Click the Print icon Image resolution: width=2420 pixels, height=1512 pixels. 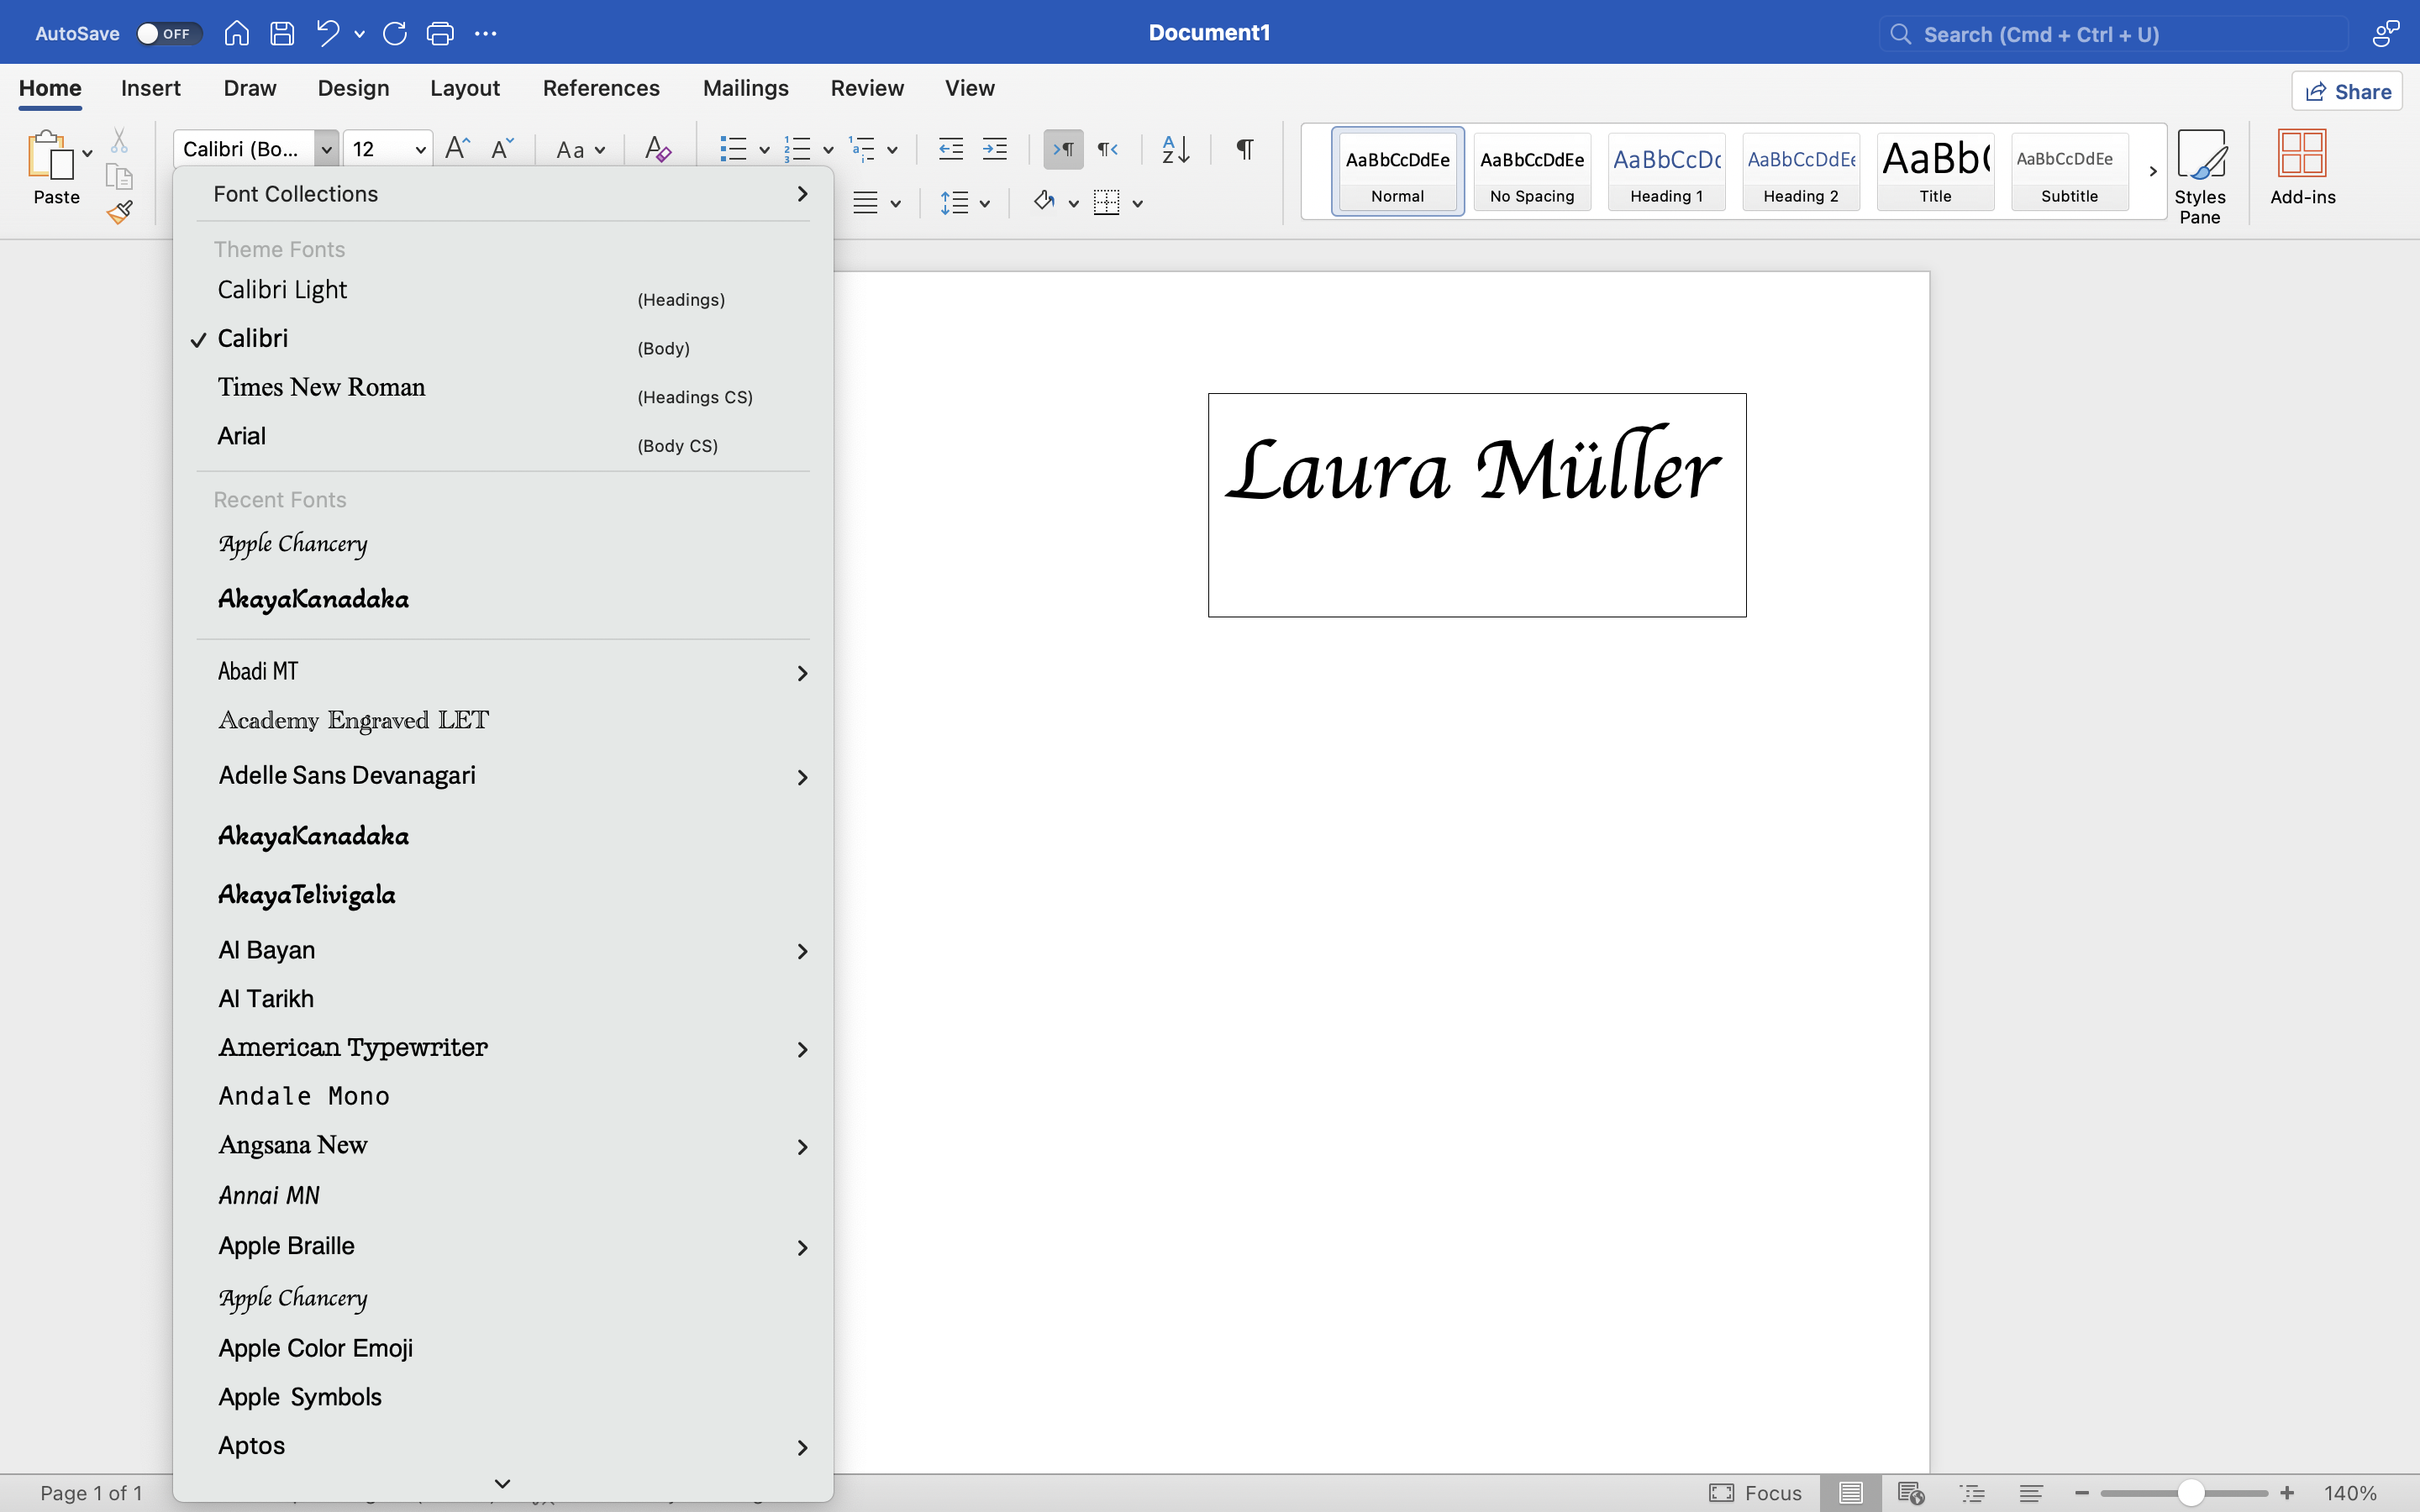(x=440, y=33)
